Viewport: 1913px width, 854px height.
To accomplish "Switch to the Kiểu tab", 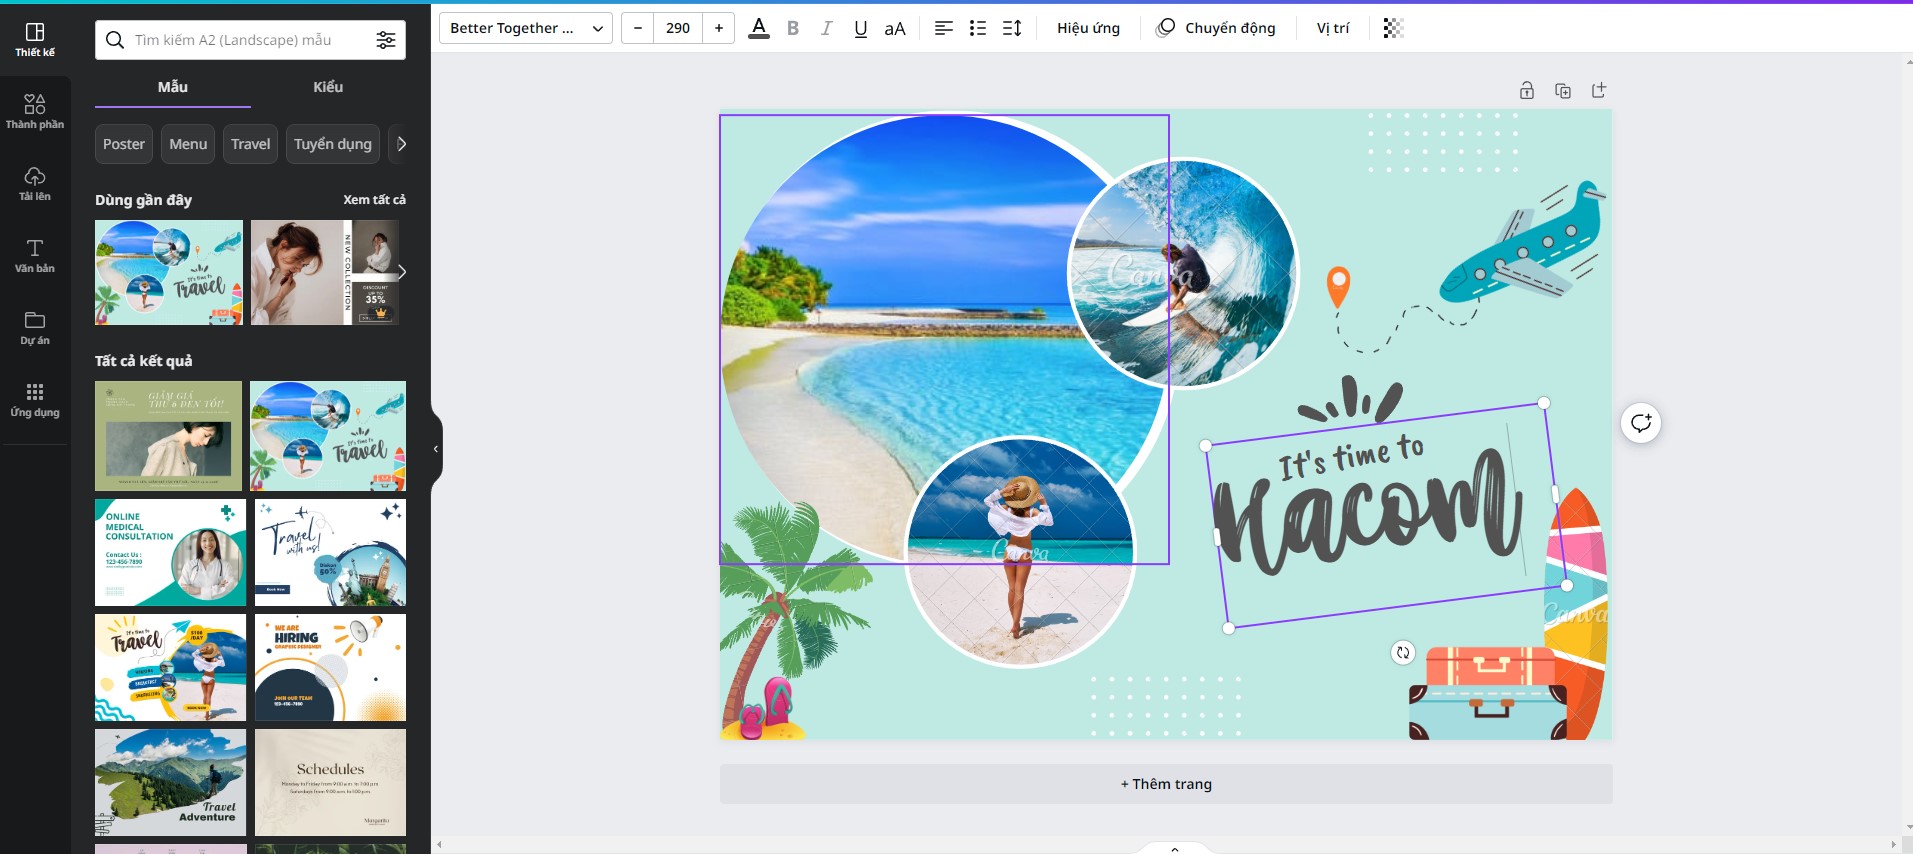I will pos(327,87).
